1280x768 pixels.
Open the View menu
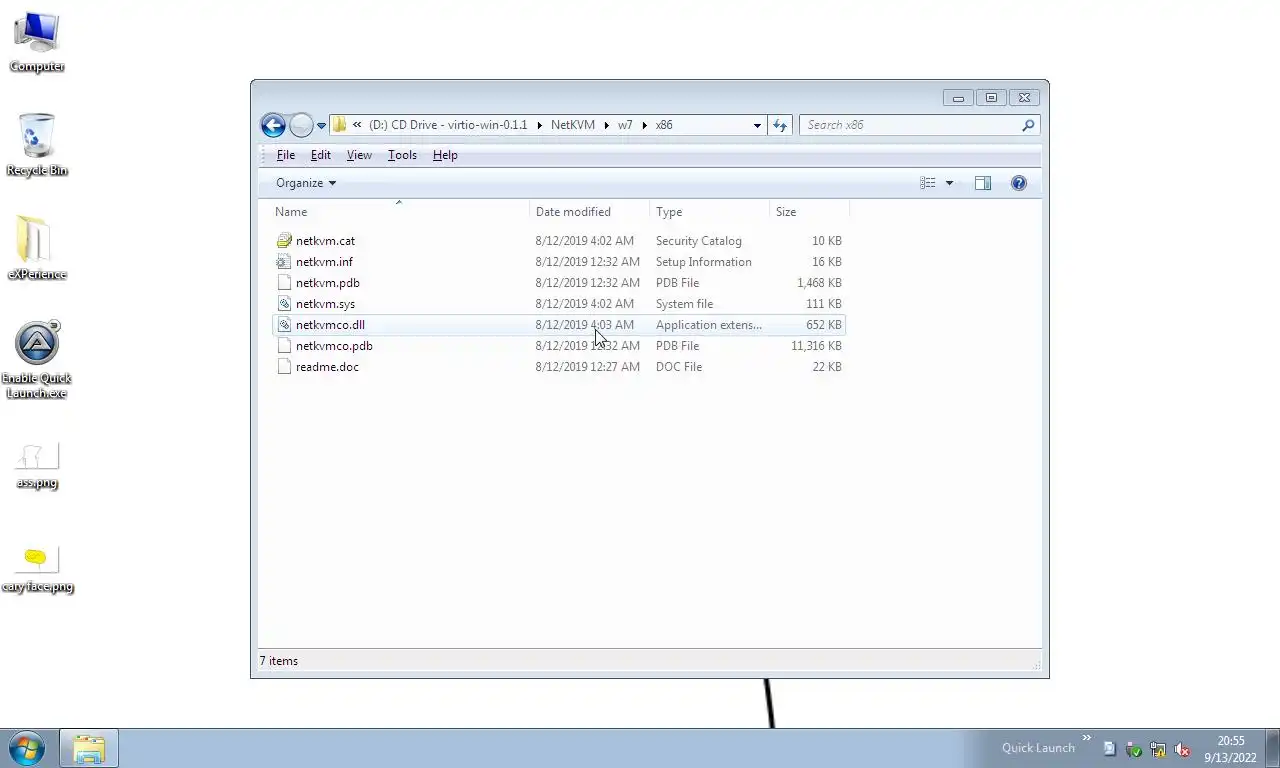[x=359, y=155]
